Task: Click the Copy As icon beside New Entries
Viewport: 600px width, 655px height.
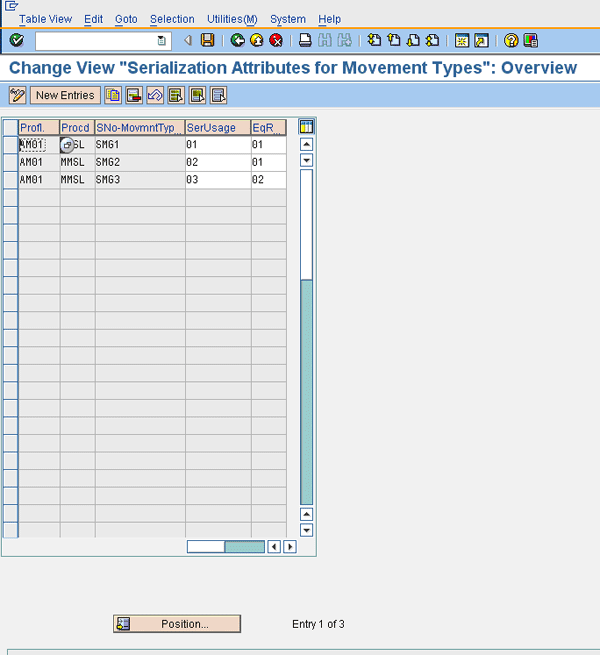Action: [113, 95]
